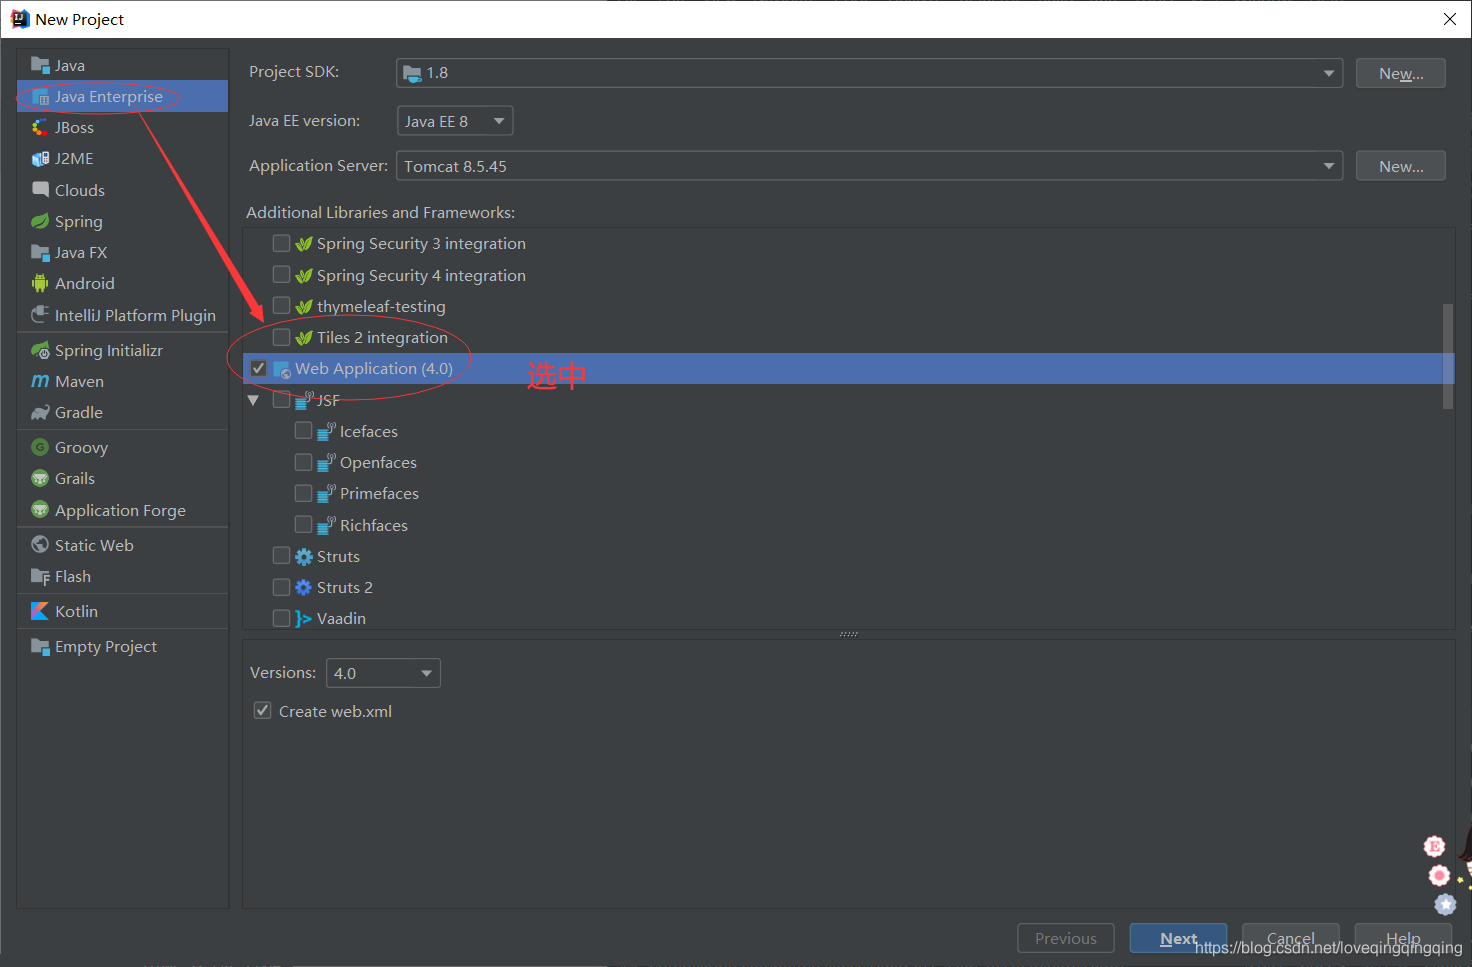
Task: Select the Icefaces list entry text
Action: [369, 431]
